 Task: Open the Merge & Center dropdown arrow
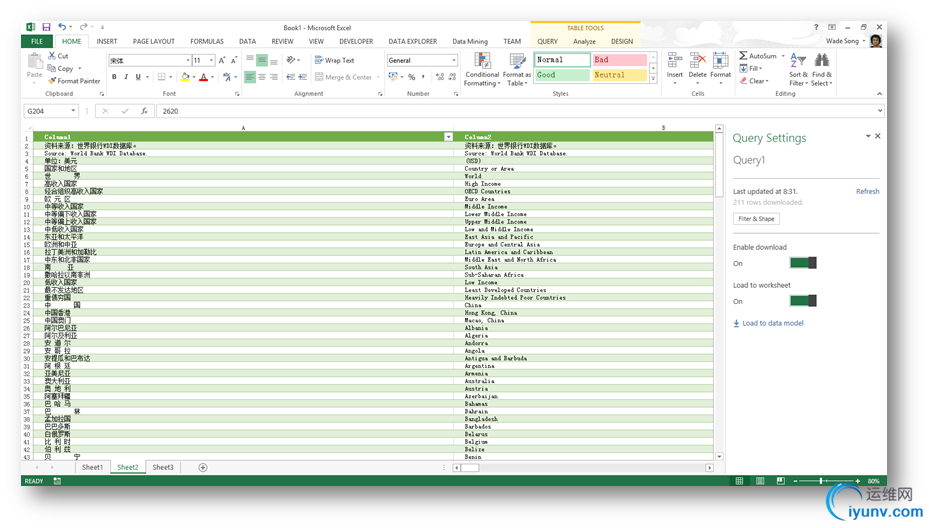point(378,77)
